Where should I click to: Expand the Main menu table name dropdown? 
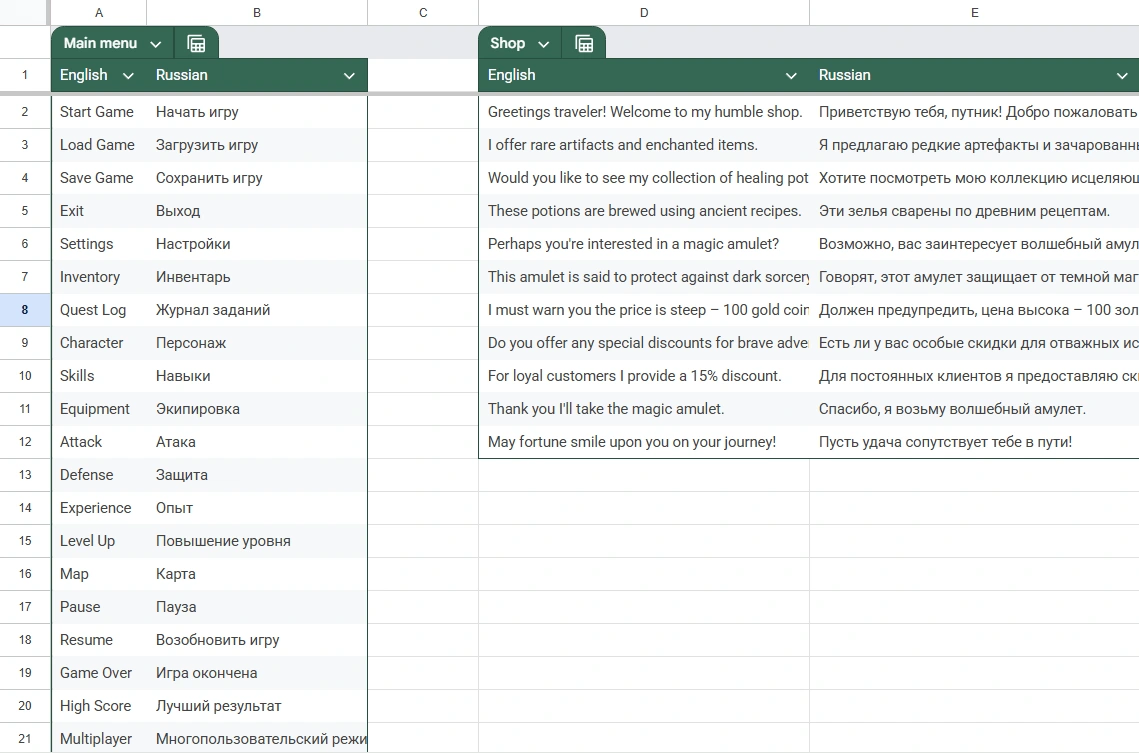pyautogui.click(x=155, y=44)
